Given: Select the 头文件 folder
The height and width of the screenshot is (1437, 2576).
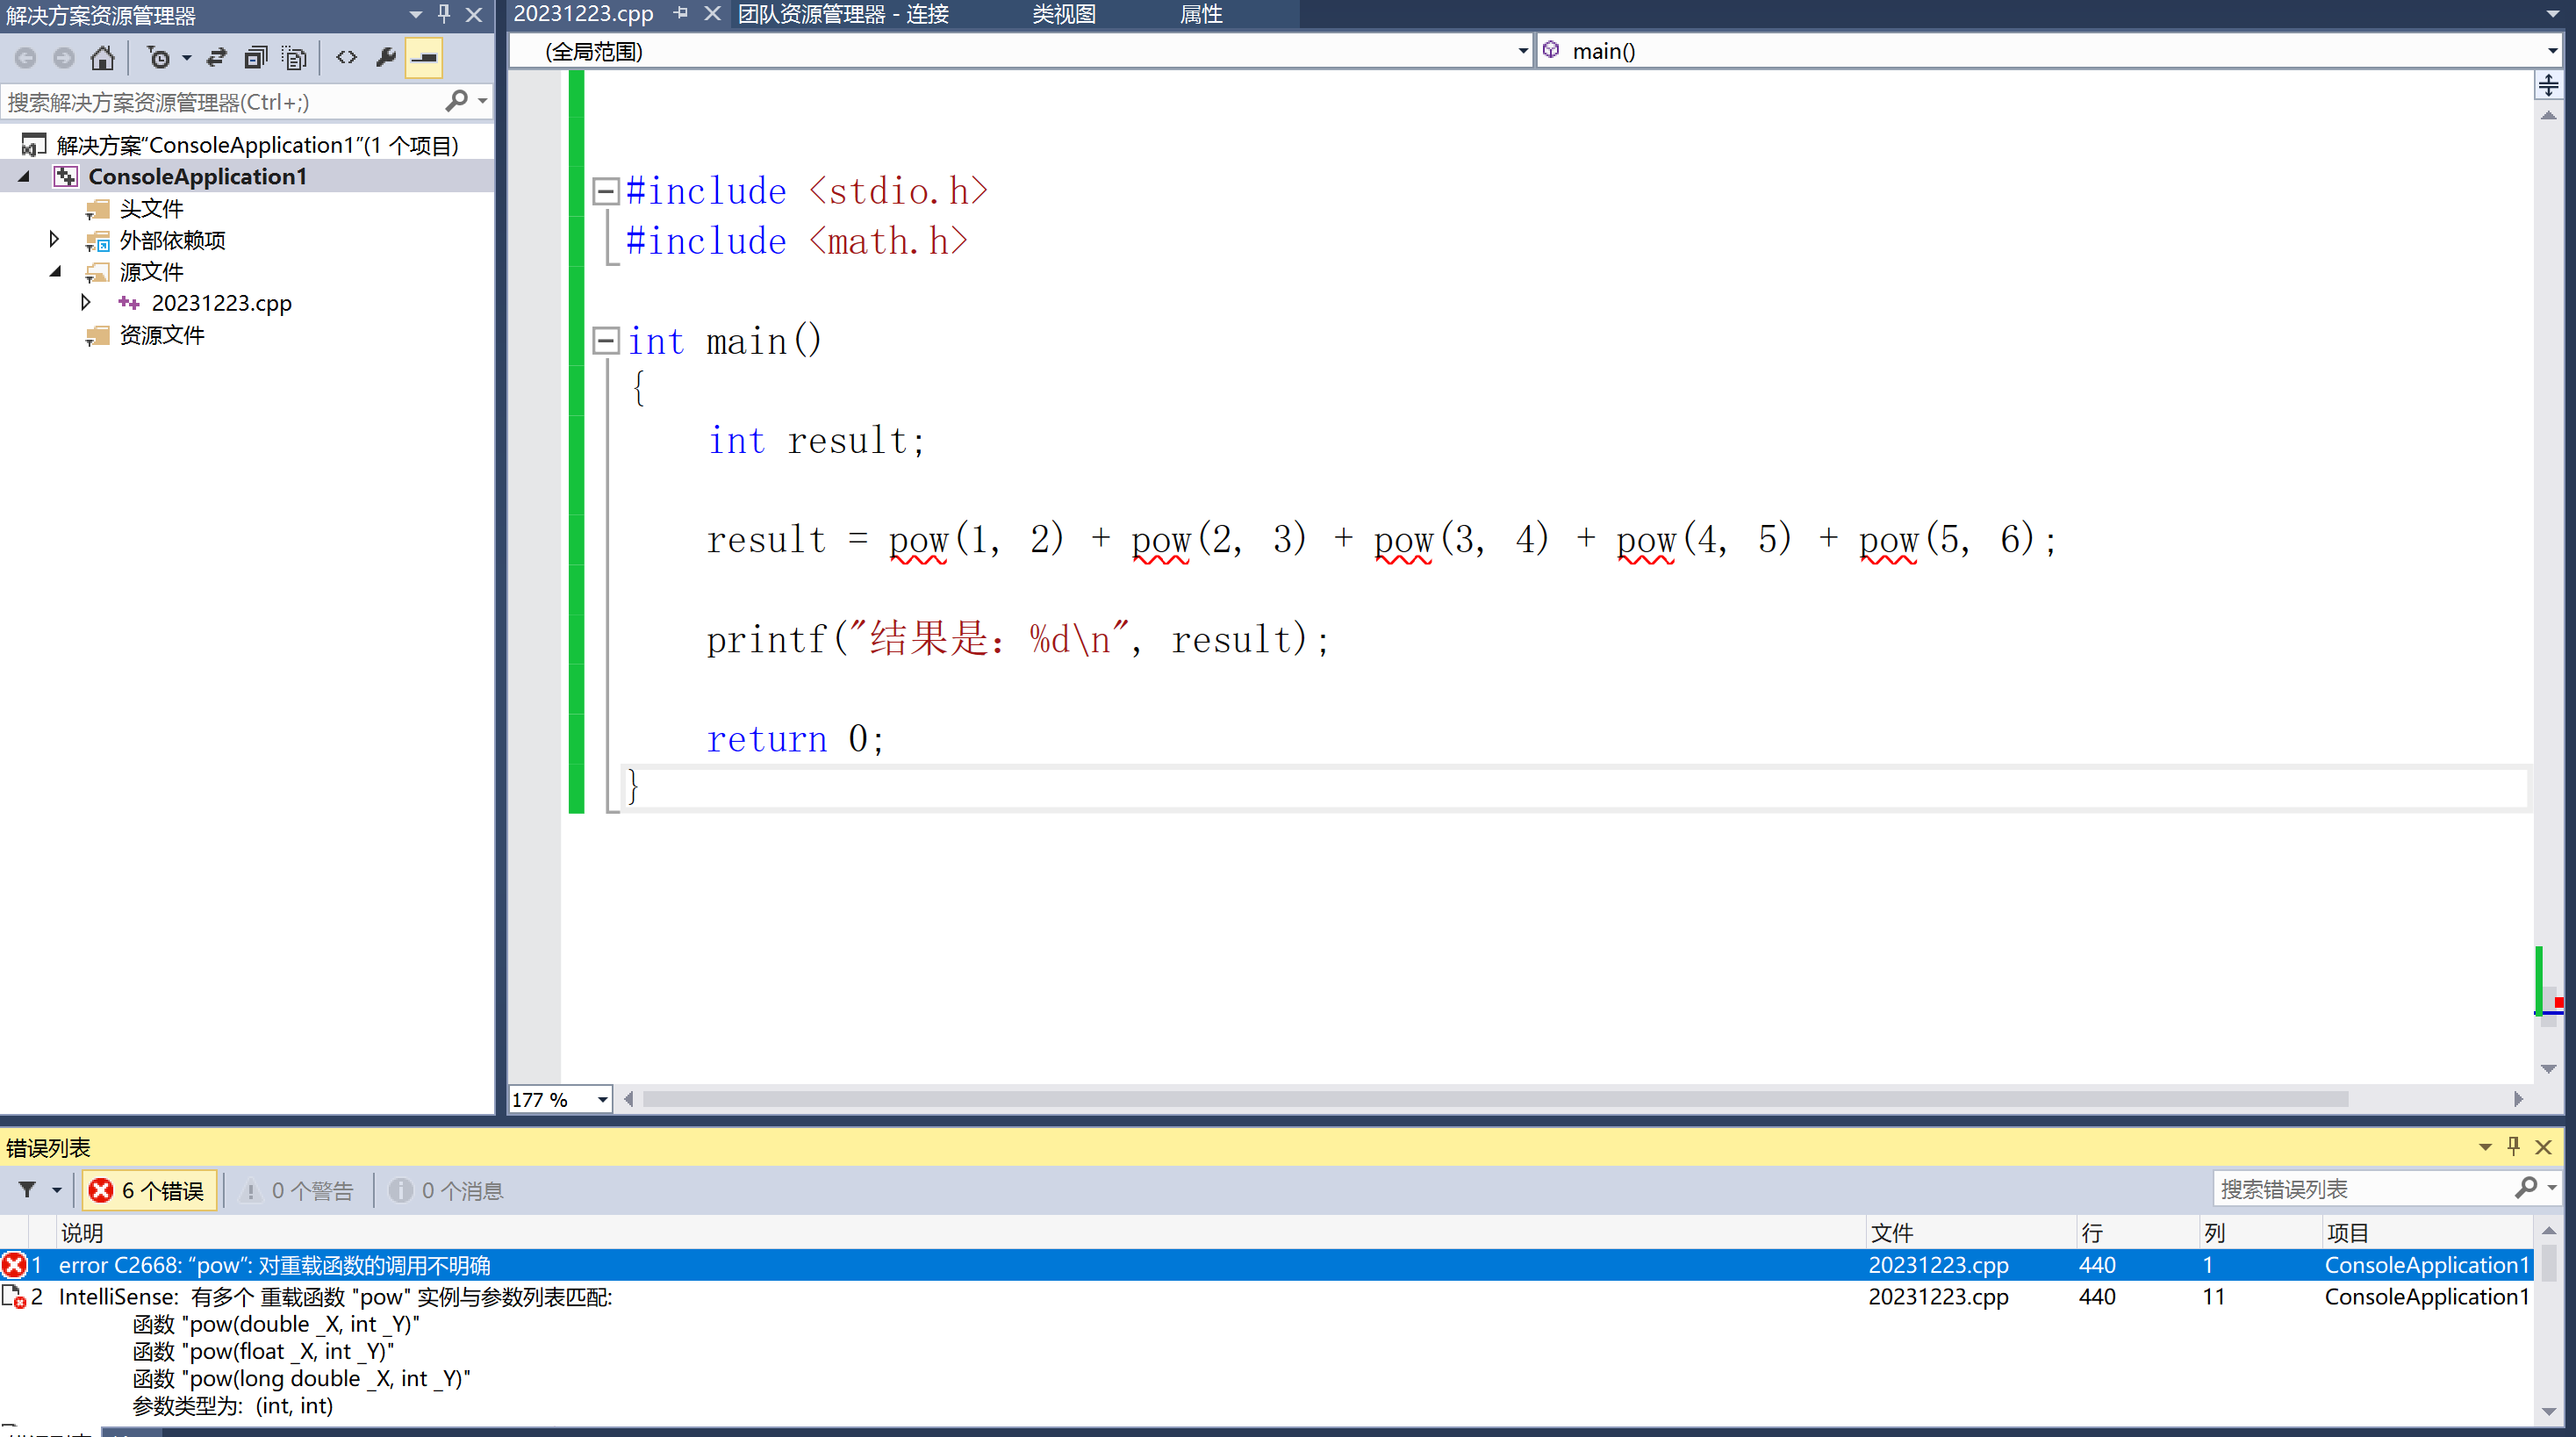Looking at the screenshot, I should [x=151, y=209].
